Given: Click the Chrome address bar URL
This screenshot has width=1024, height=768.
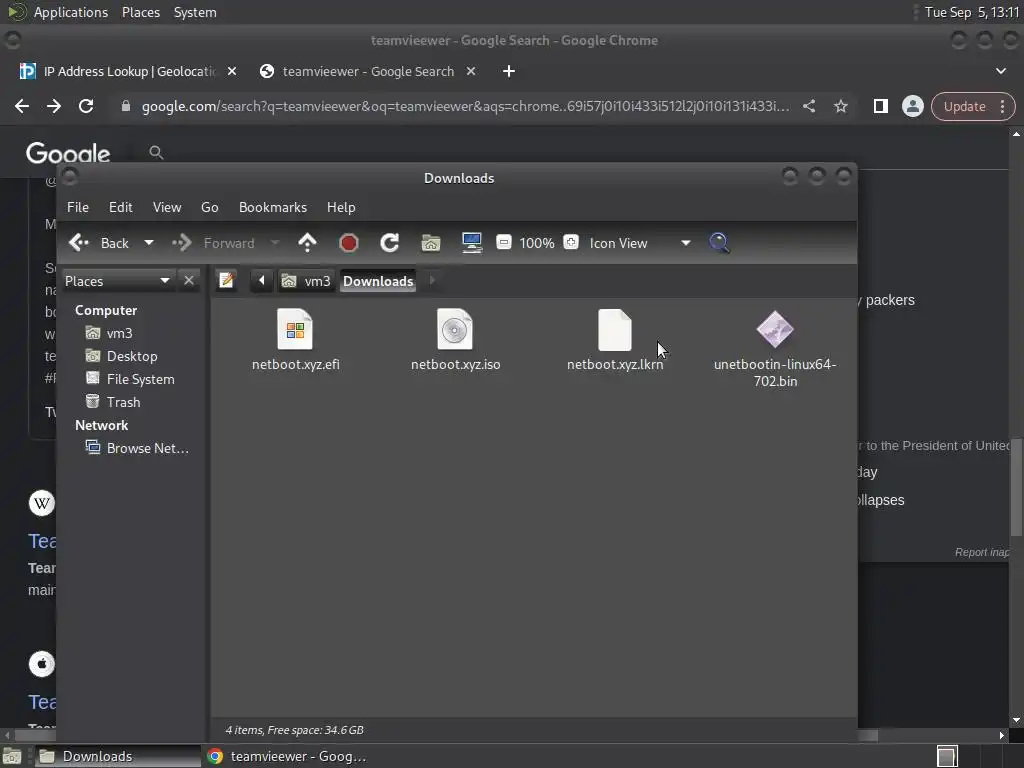Looking at the screenshot, I should [465, 106].
